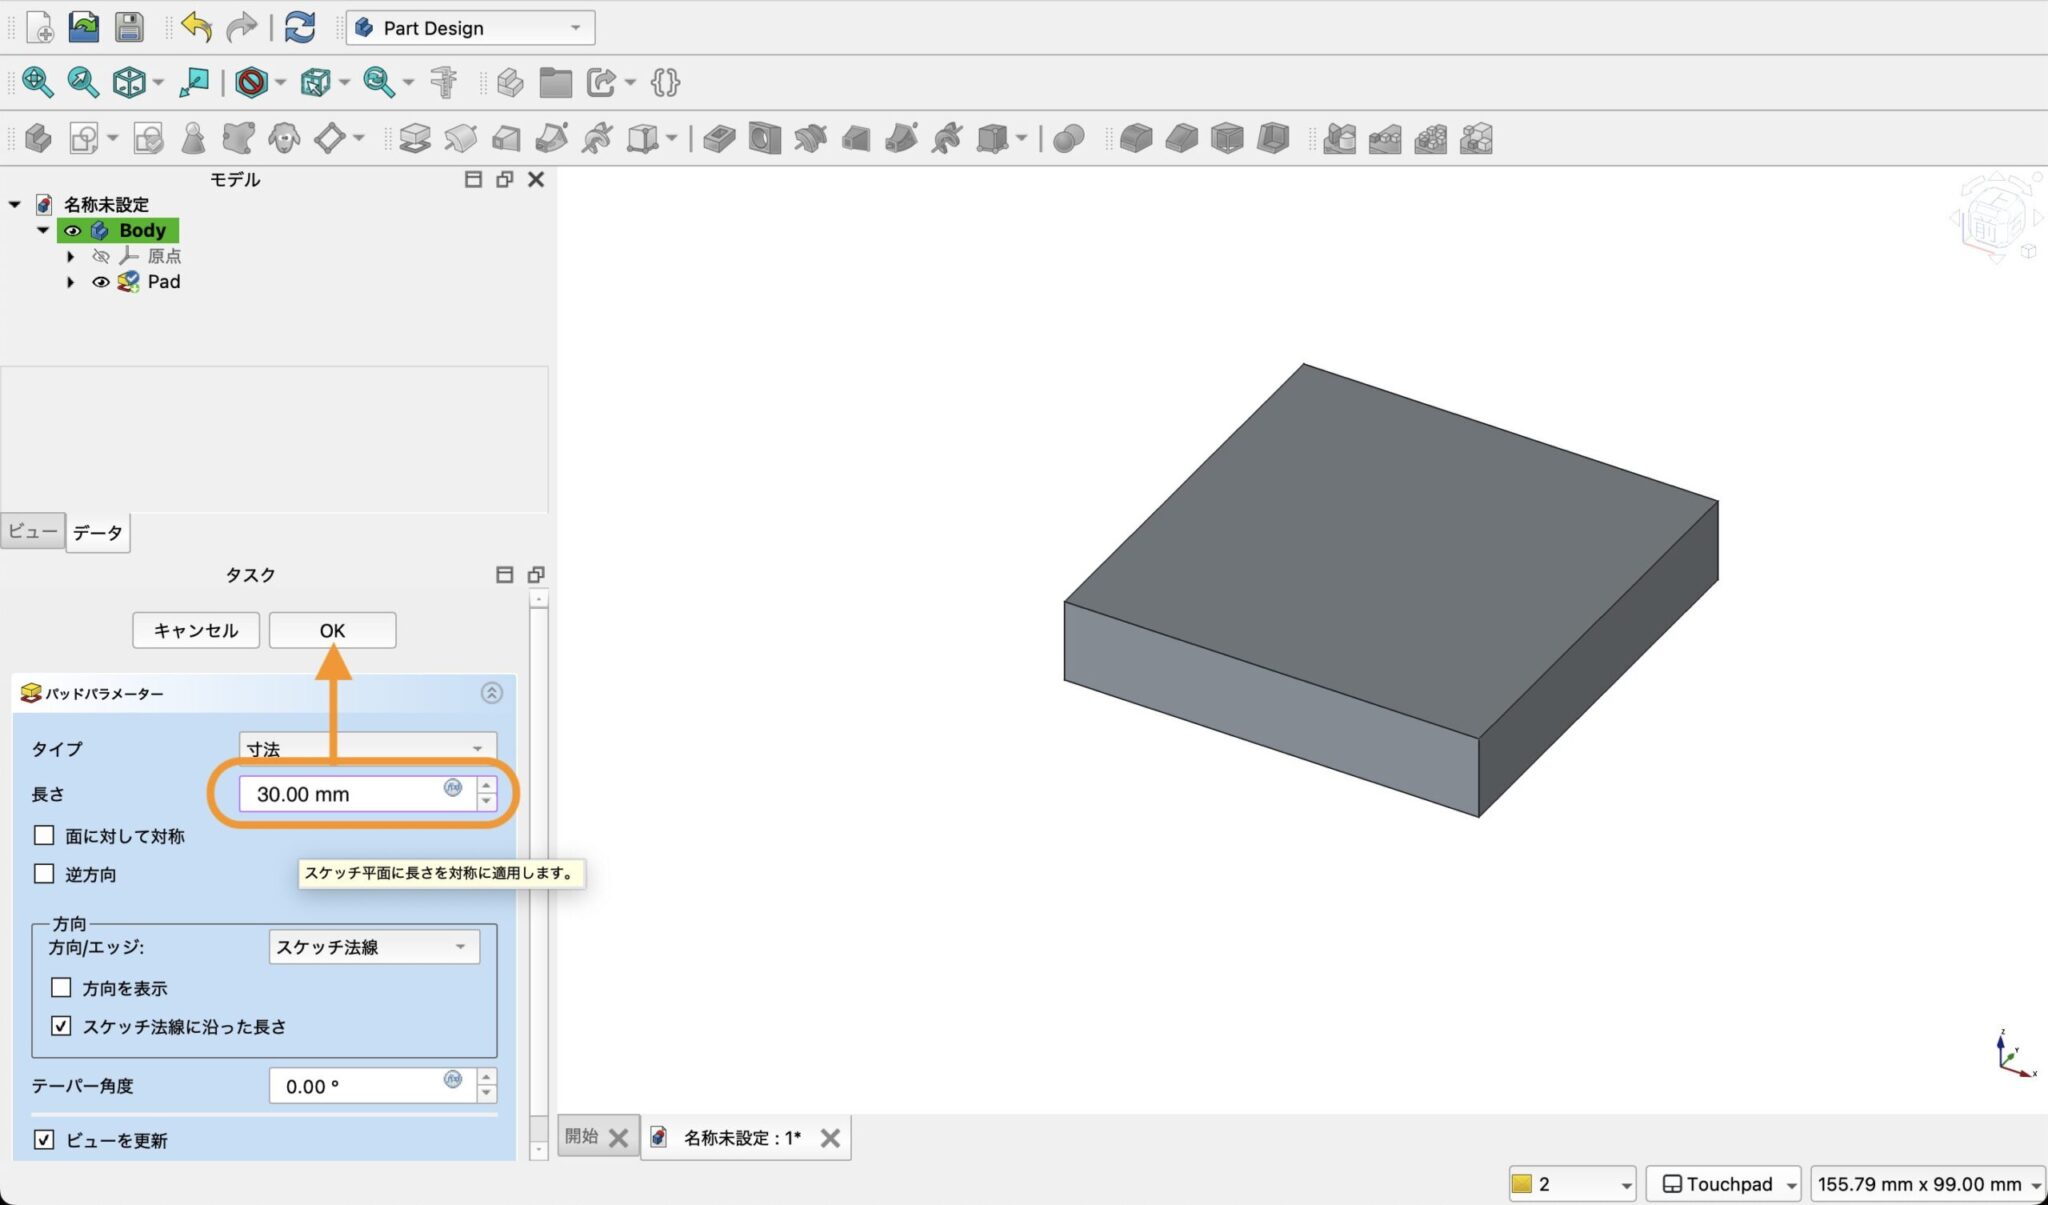The image size is (2048, 1205).
Task: Undo the last action
Action: (x=196, y=27)
